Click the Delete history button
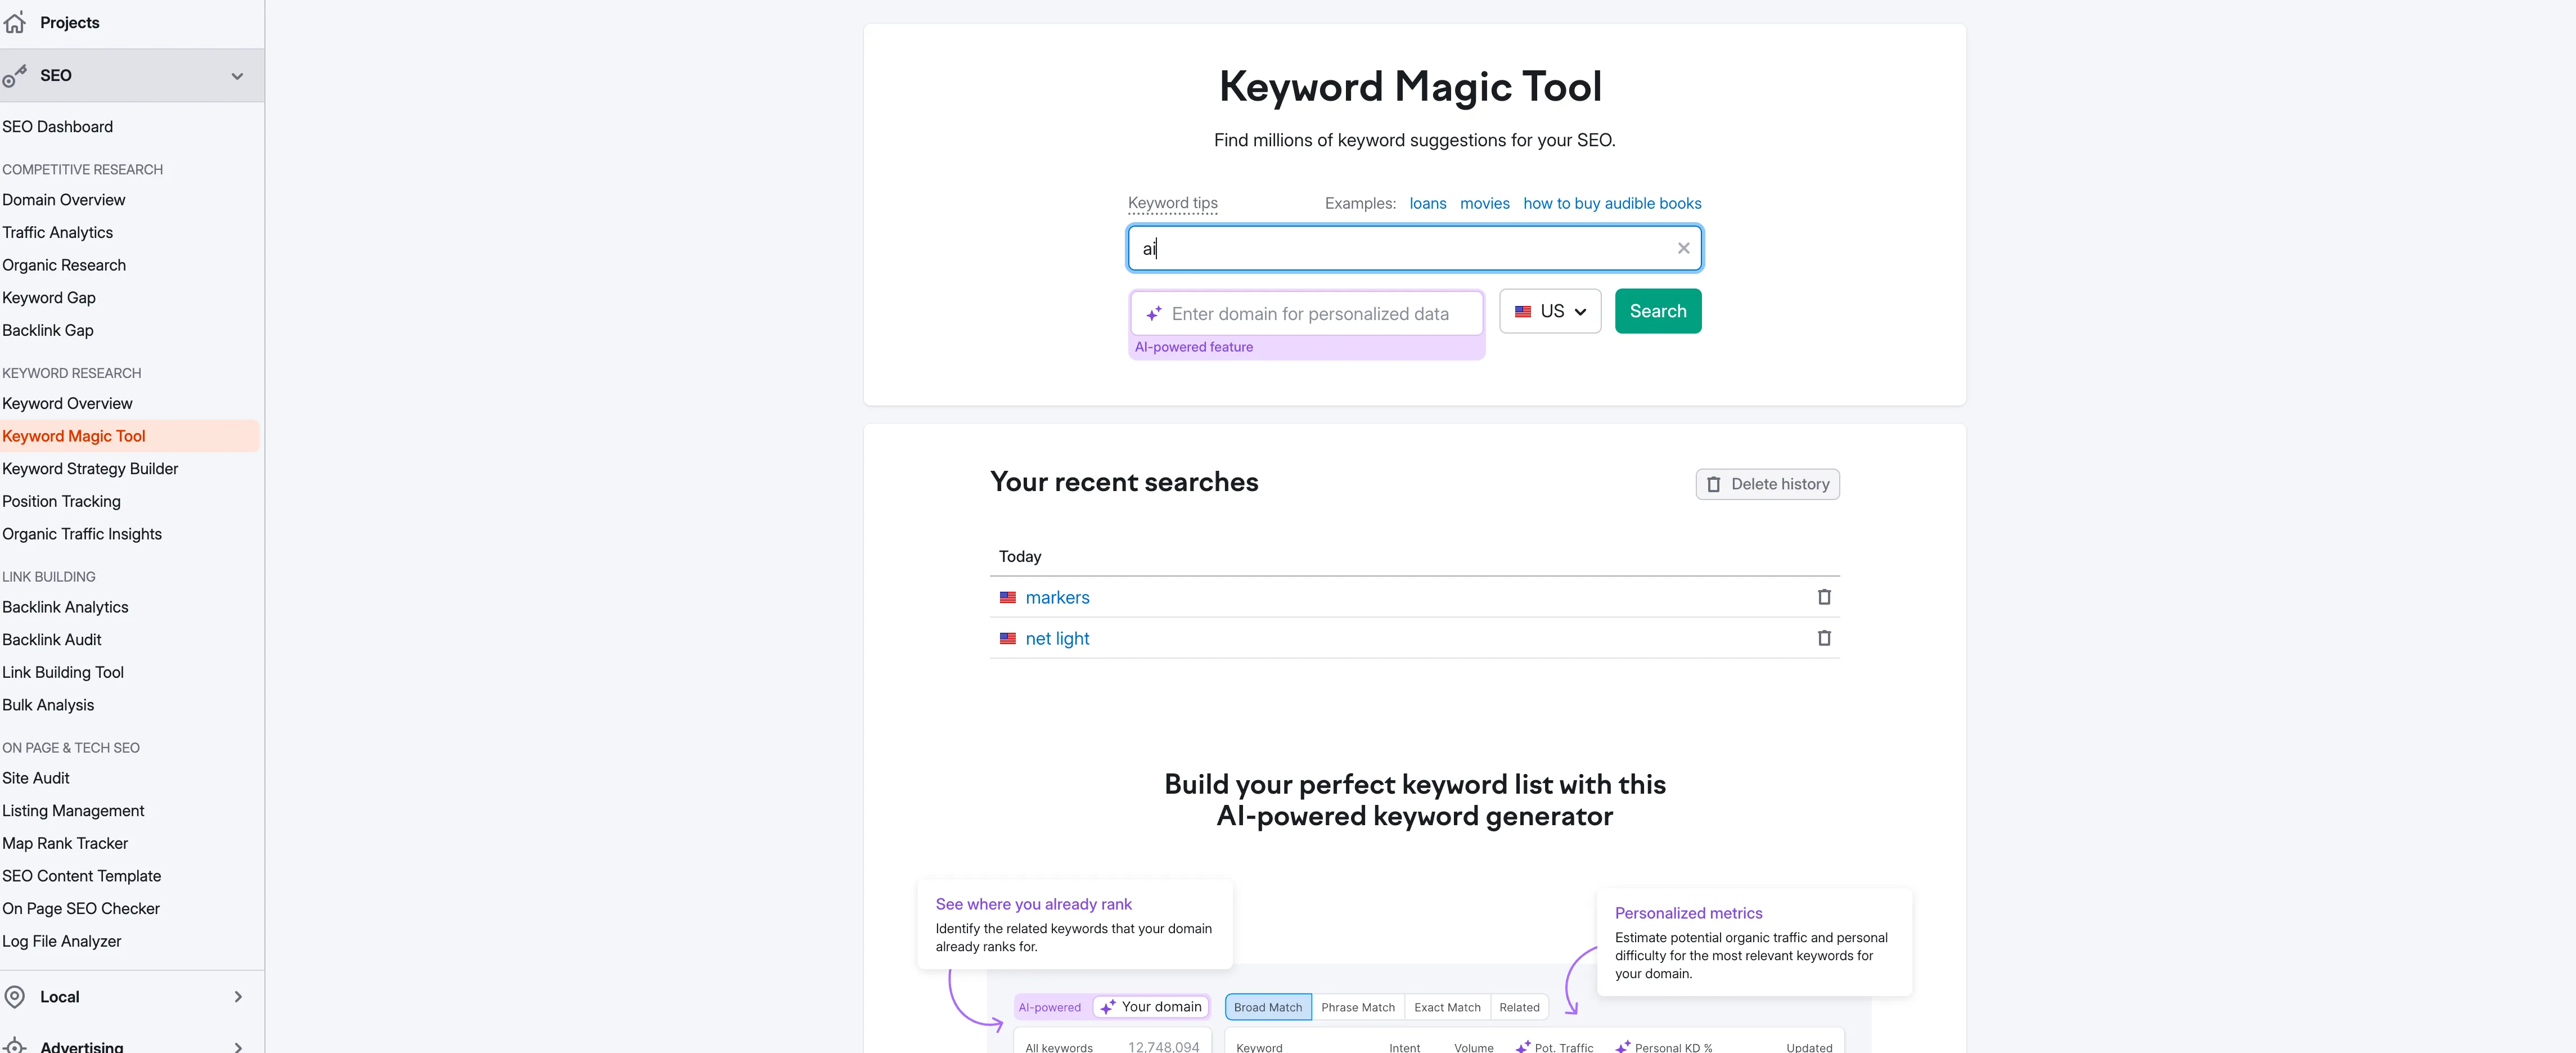 (x=1767, y=485)
